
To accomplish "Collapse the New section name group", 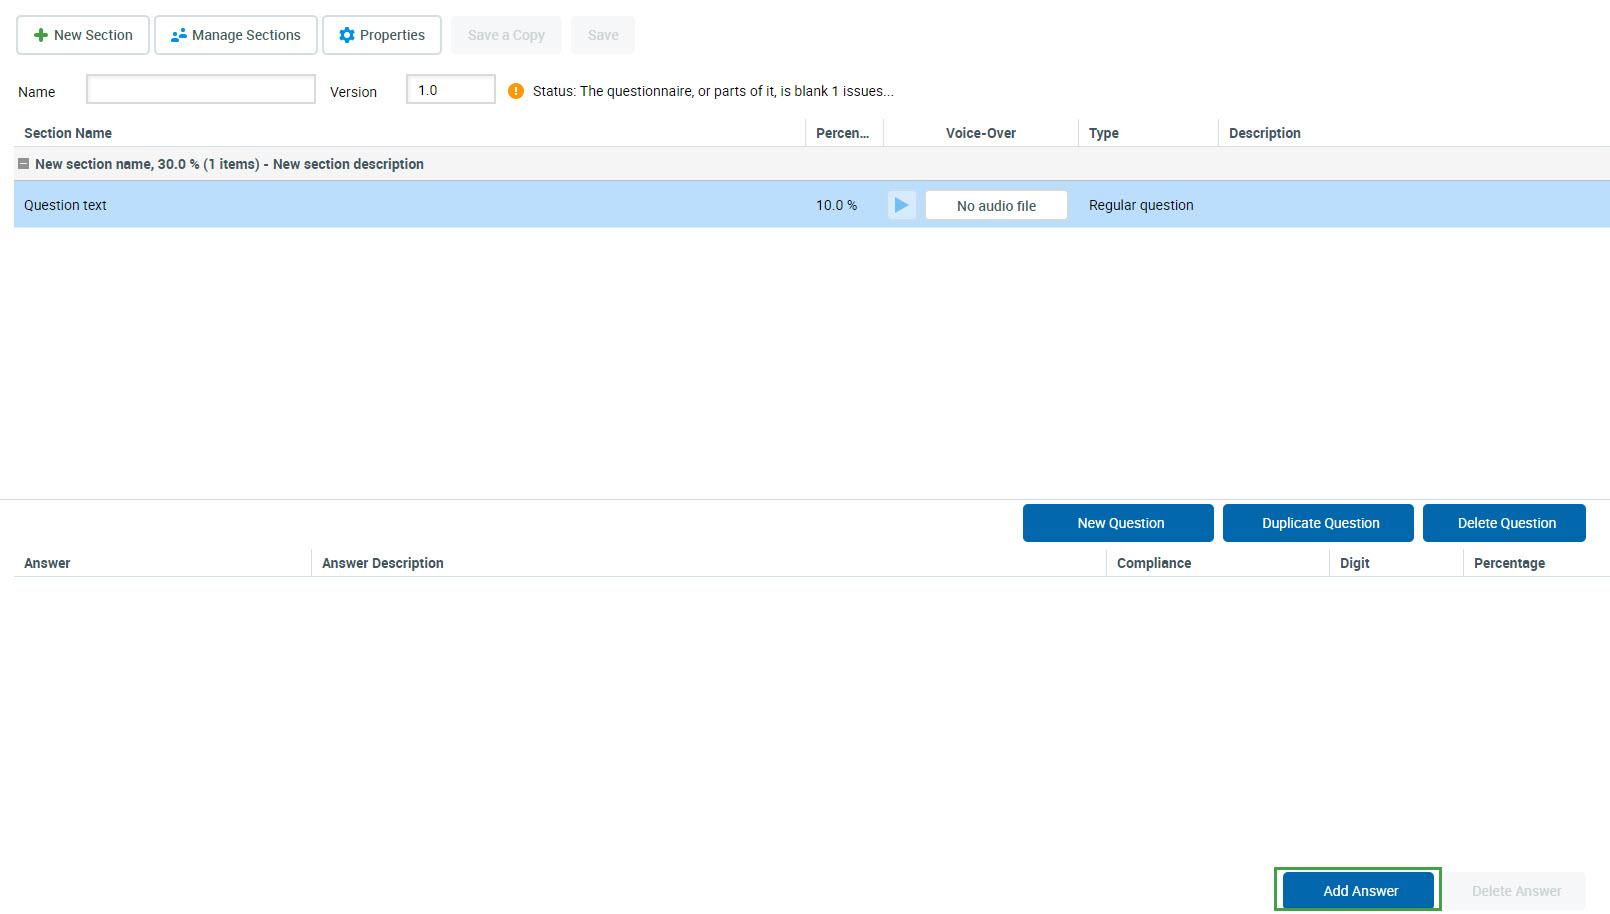I will (23, 164).
